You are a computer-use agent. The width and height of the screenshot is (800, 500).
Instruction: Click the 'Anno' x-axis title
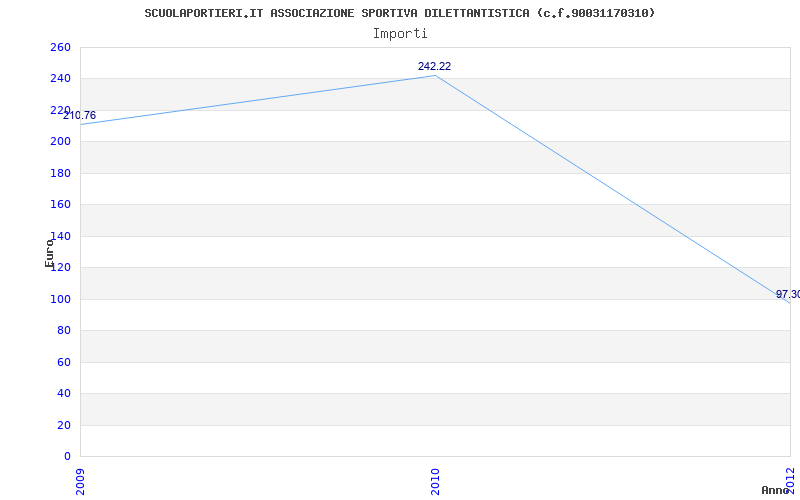pyautogui.click(x=775, y=490)
